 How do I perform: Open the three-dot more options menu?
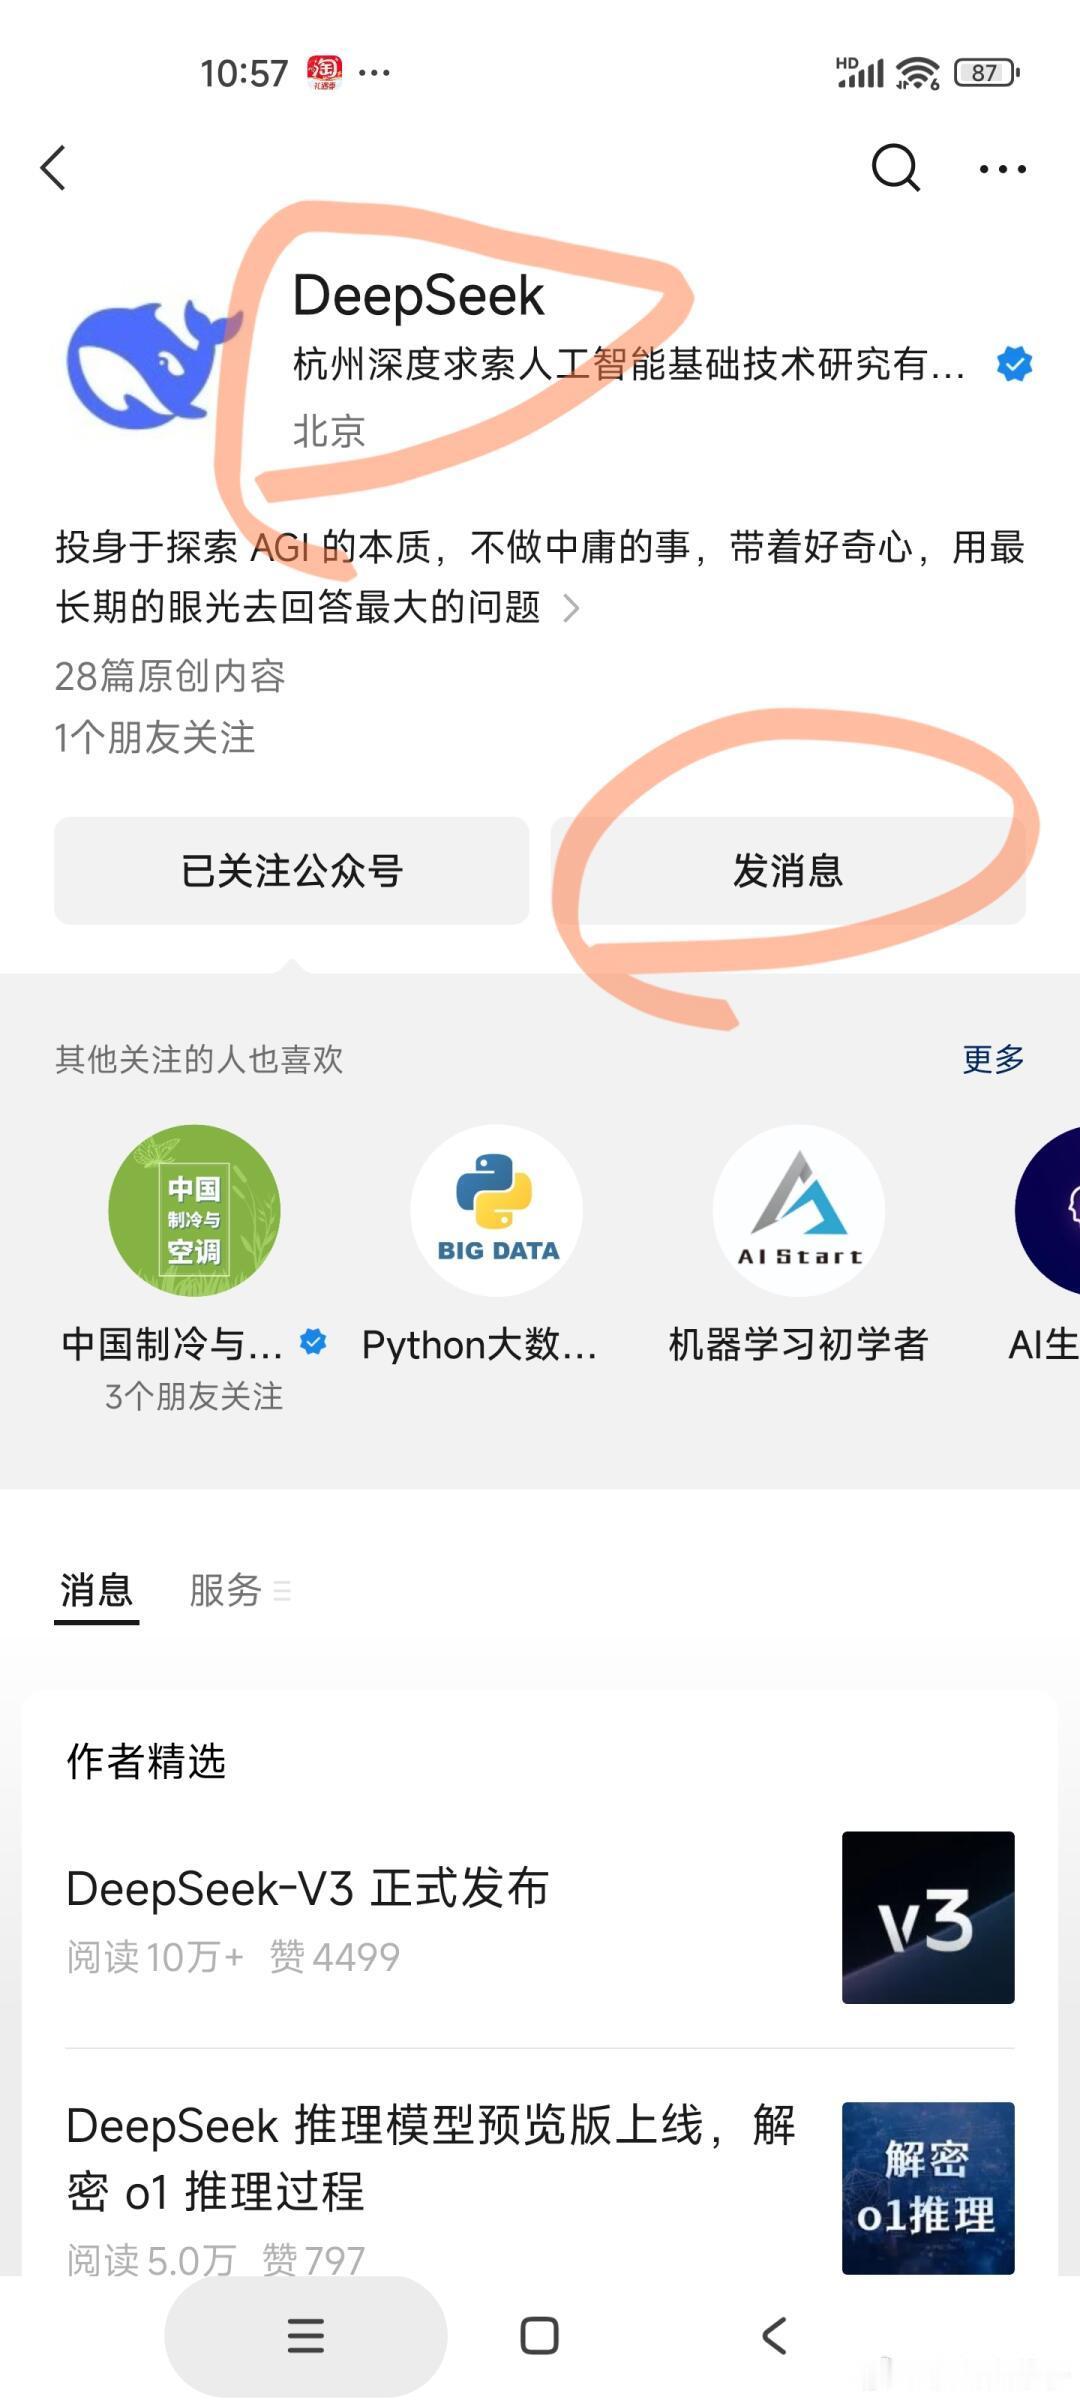click(1002, 169)
